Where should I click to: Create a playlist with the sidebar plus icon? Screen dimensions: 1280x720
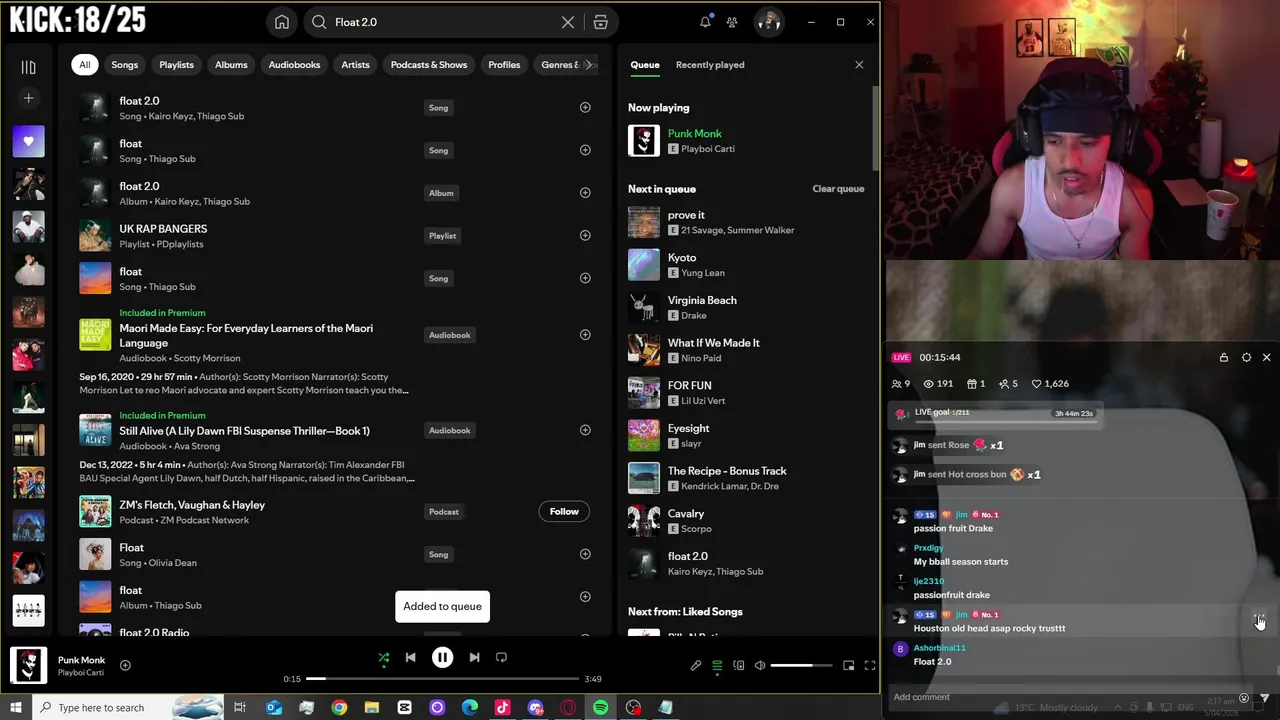28,98
